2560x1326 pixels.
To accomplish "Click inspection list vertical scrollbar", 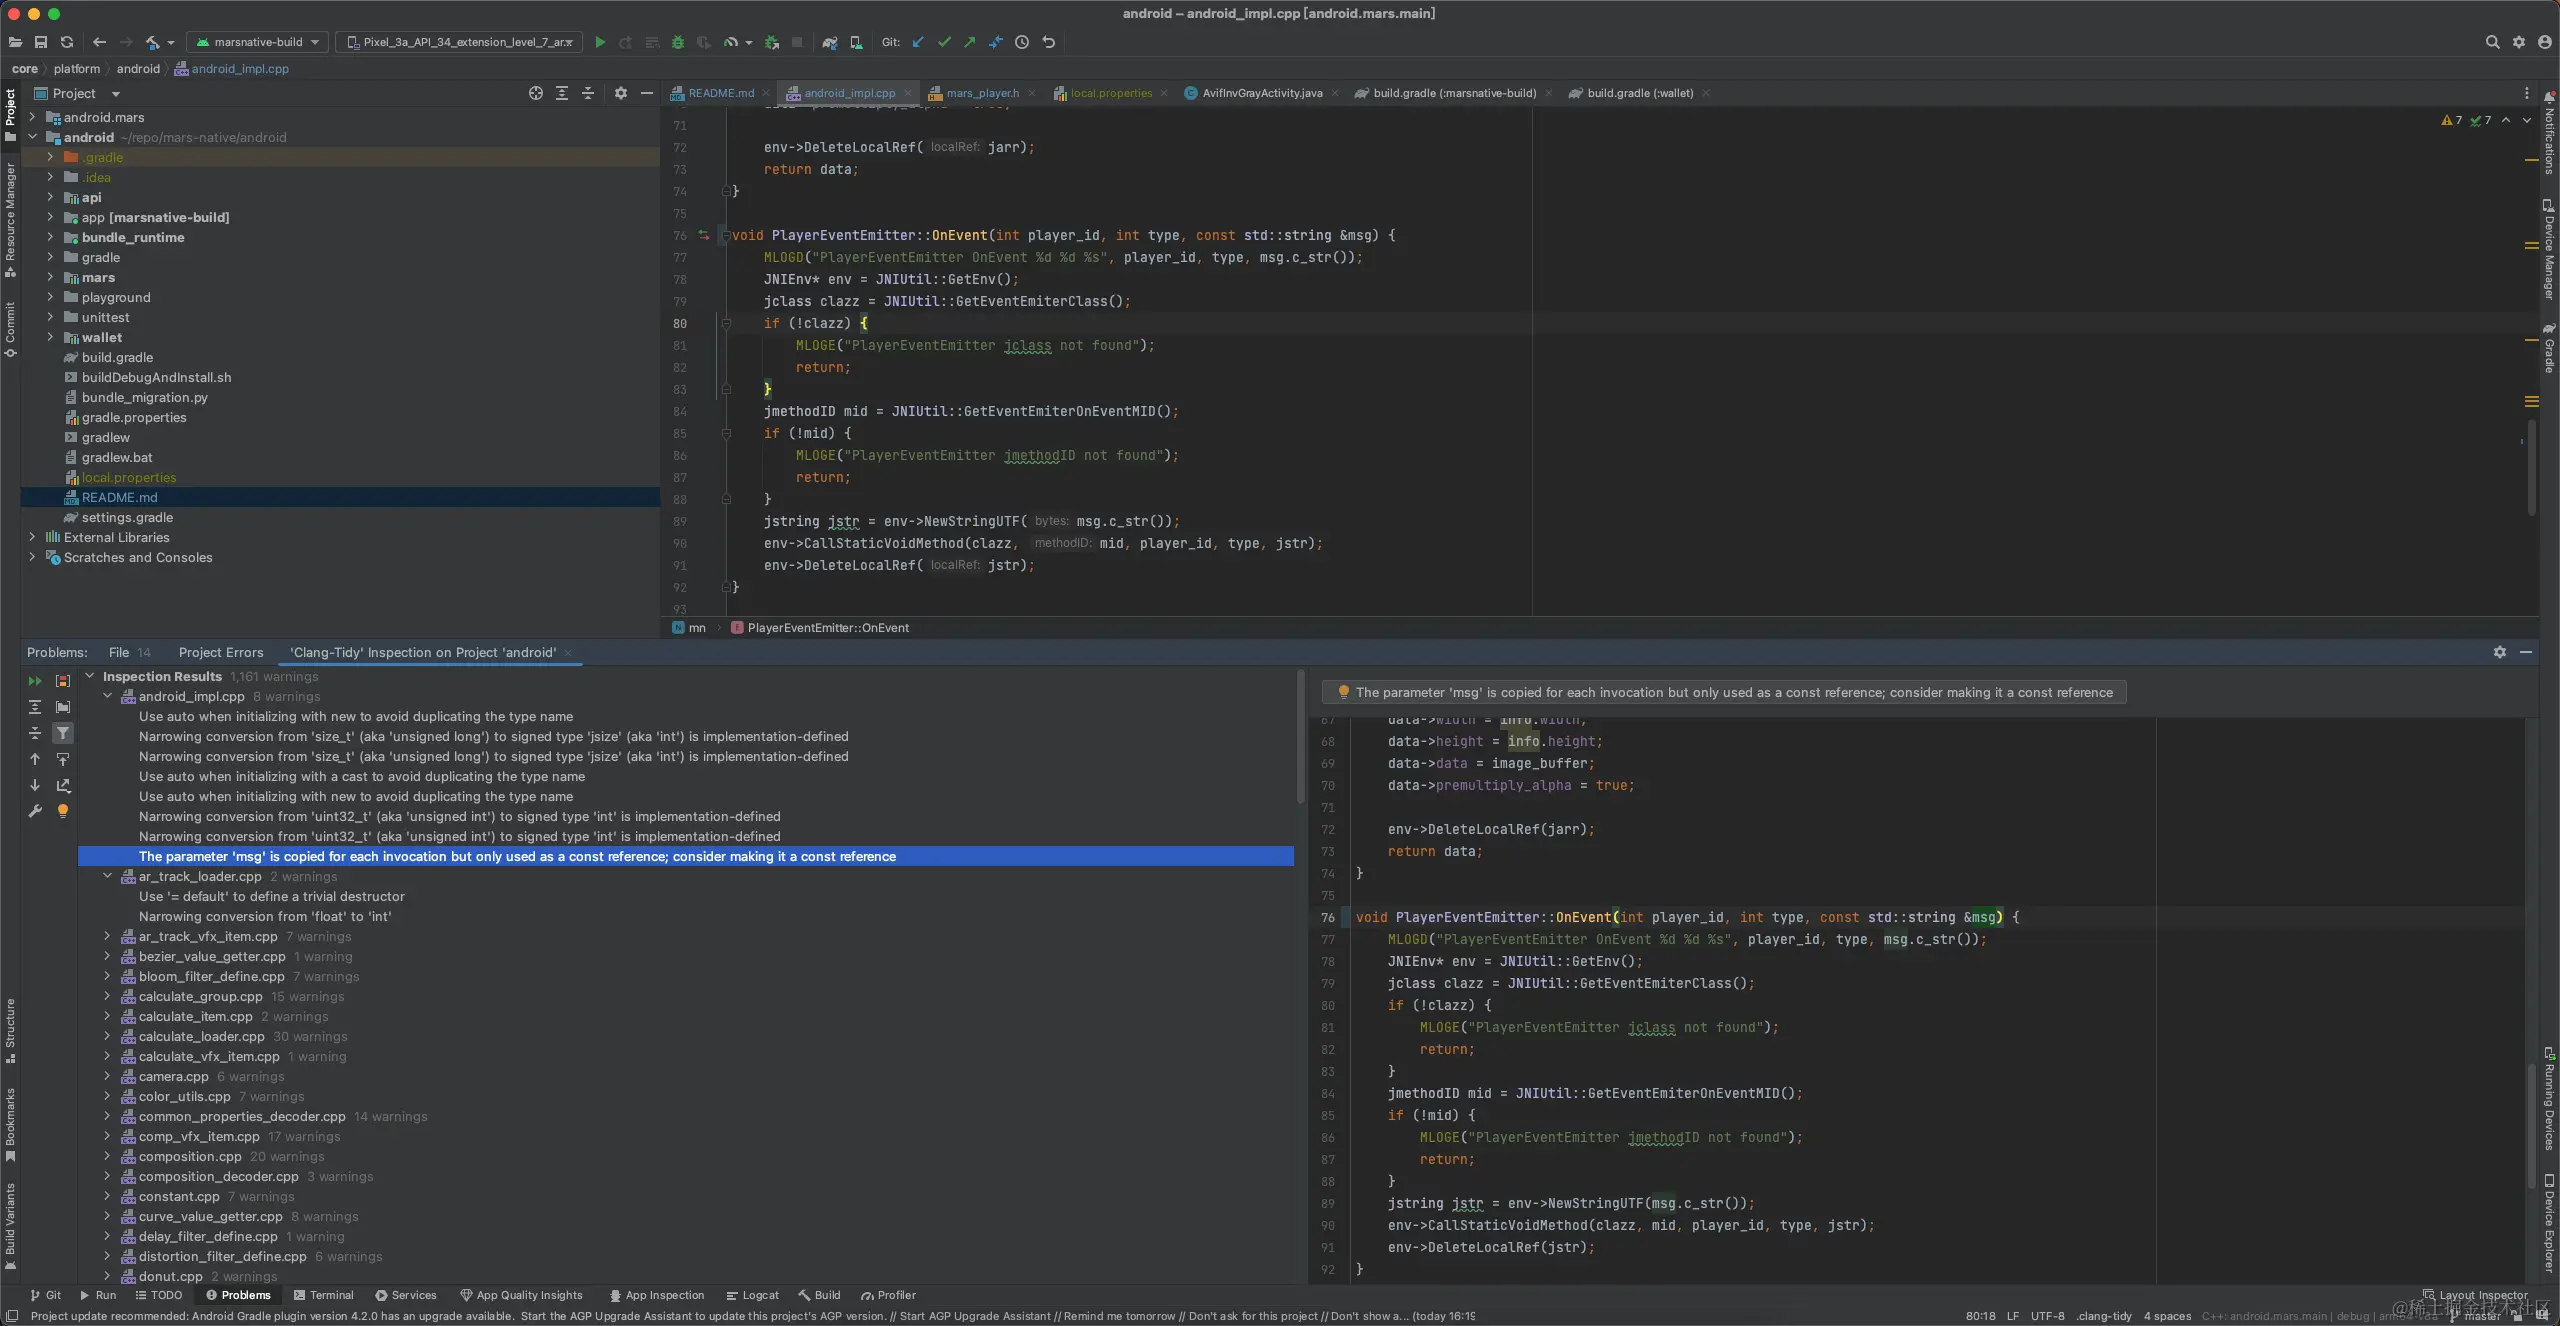I will tap(1300, 738).
